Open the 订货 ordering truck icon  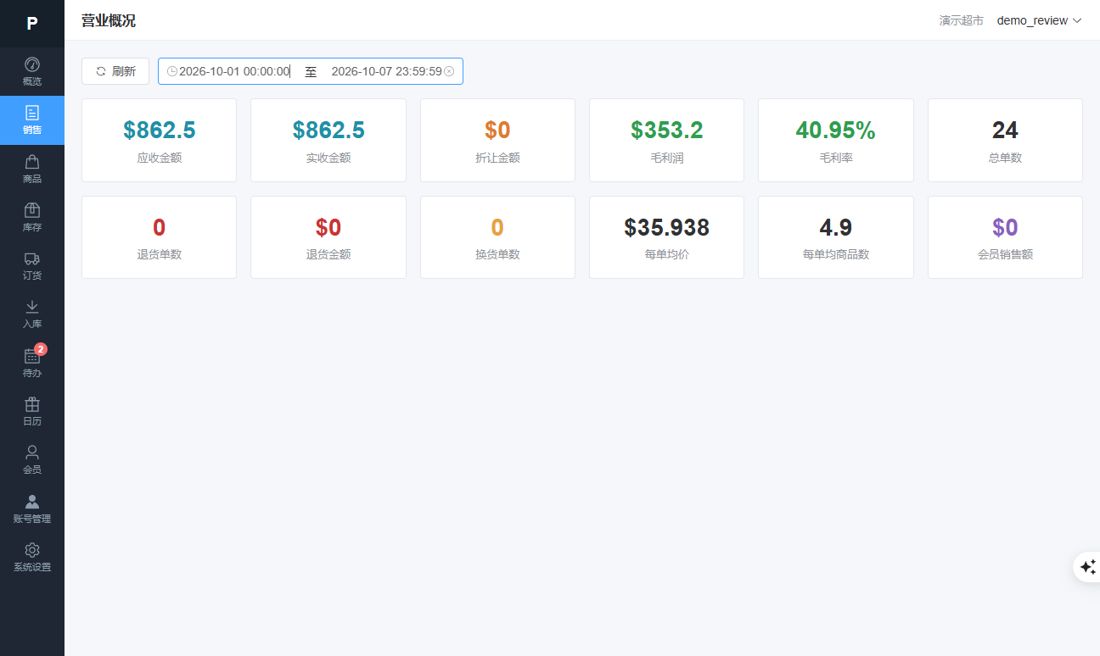pyautogui.click(x=32, y=266)
